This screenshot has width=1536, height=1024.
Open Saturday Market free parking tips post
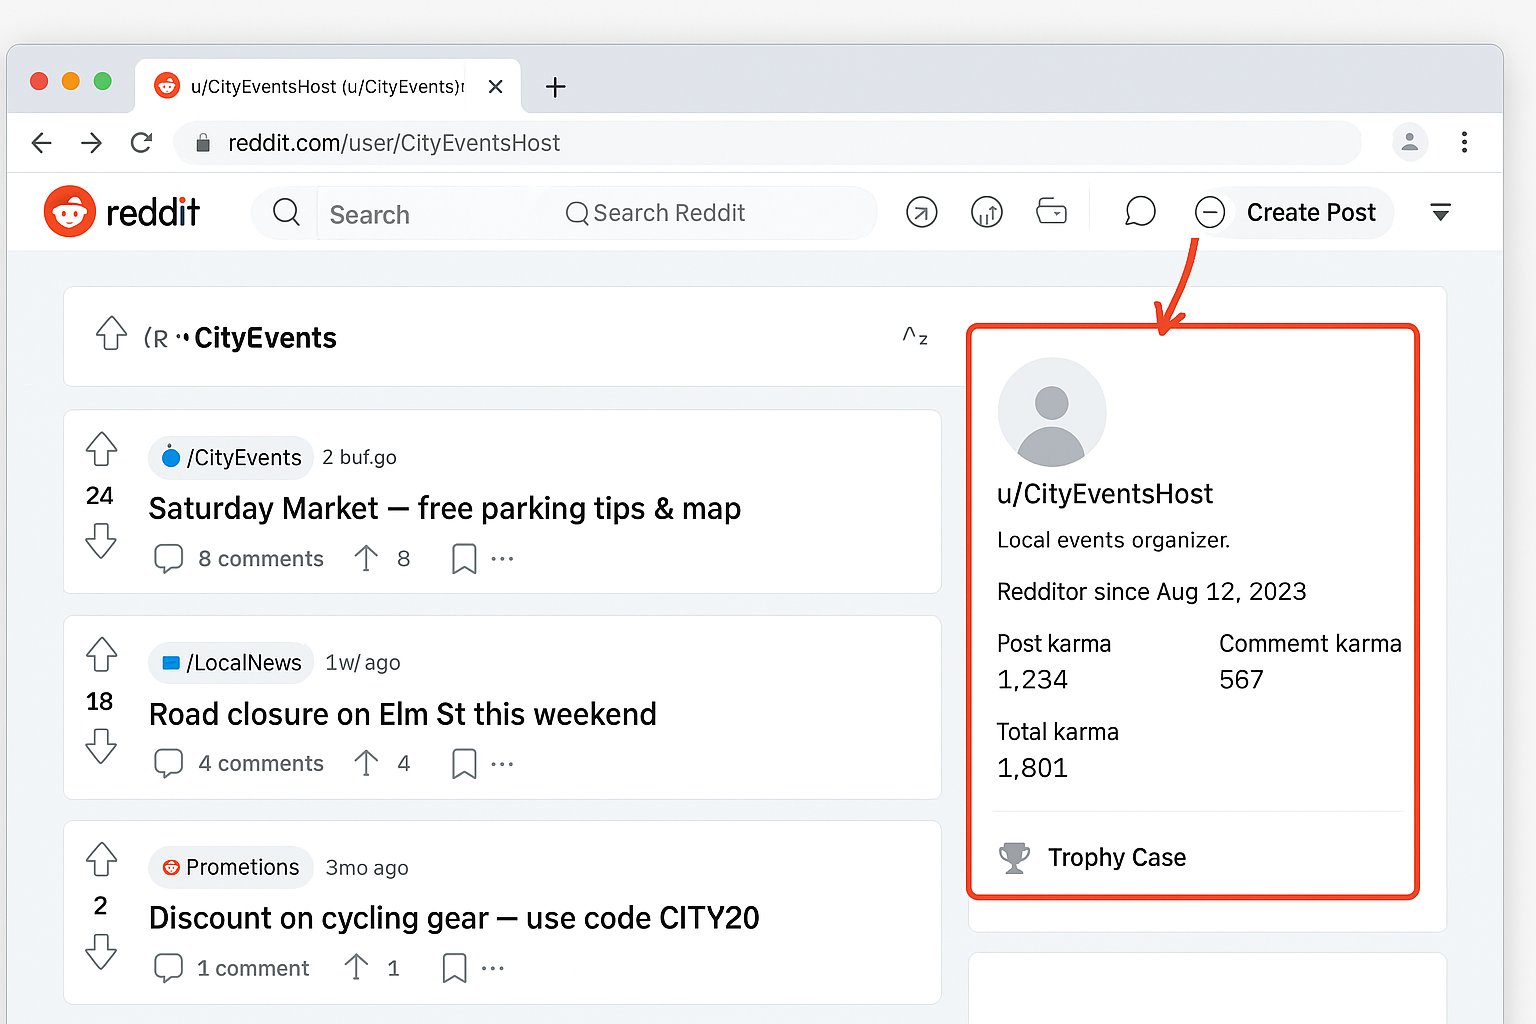coord(445,508)
